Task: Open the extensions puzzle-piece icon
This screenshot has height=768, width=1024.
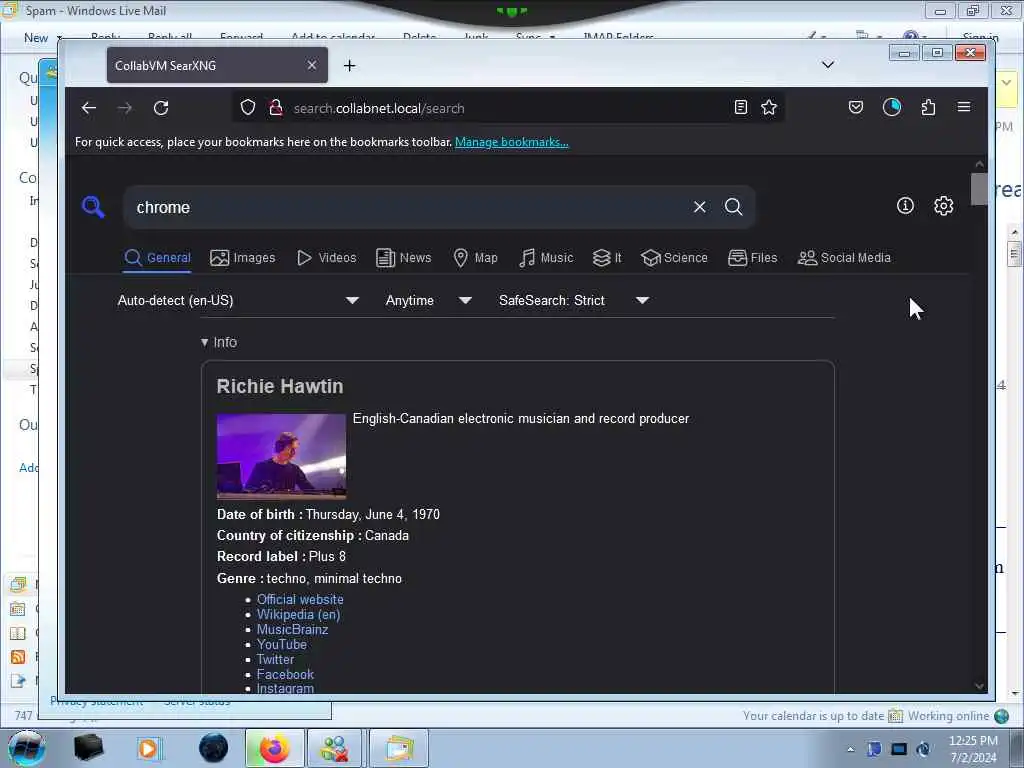Action: click(928, 107)
